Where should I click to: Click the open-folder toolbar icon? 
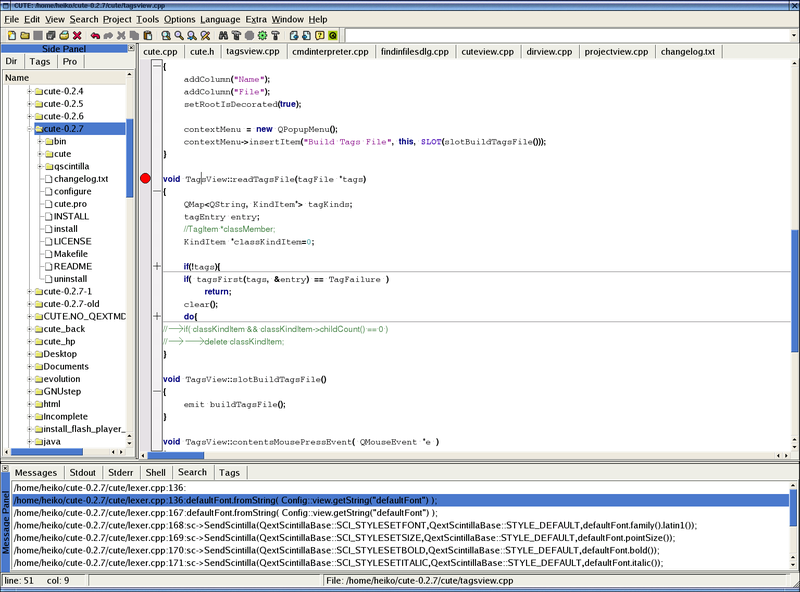point(24,36)
